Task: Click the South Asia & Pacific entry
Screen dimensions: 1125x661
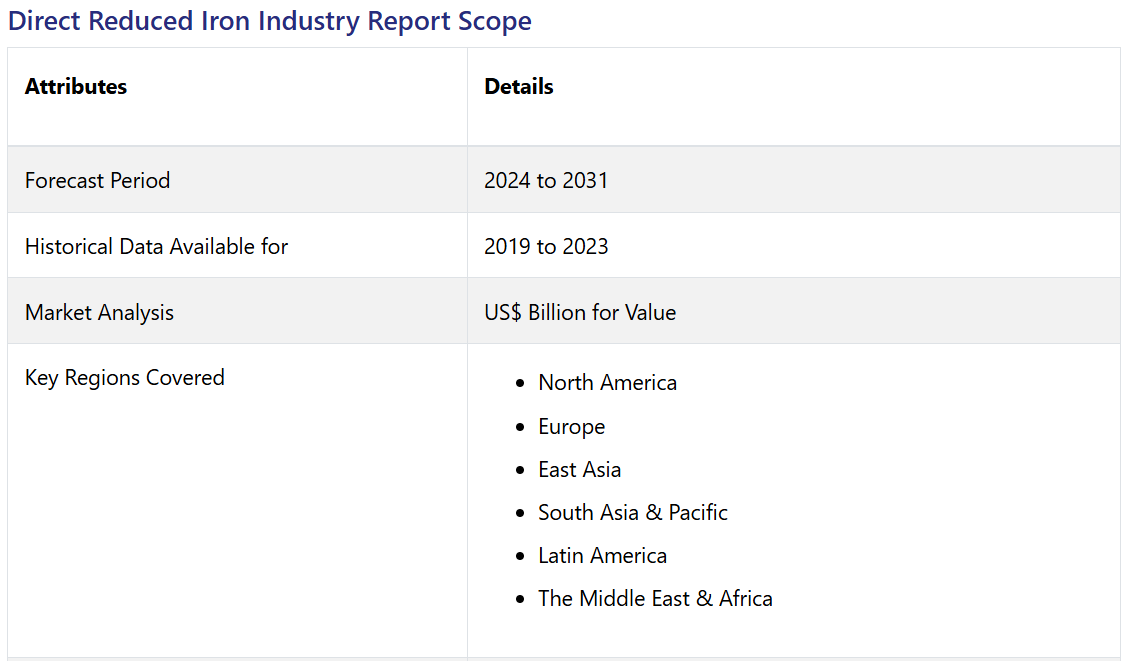Action: tap(632, 513)
